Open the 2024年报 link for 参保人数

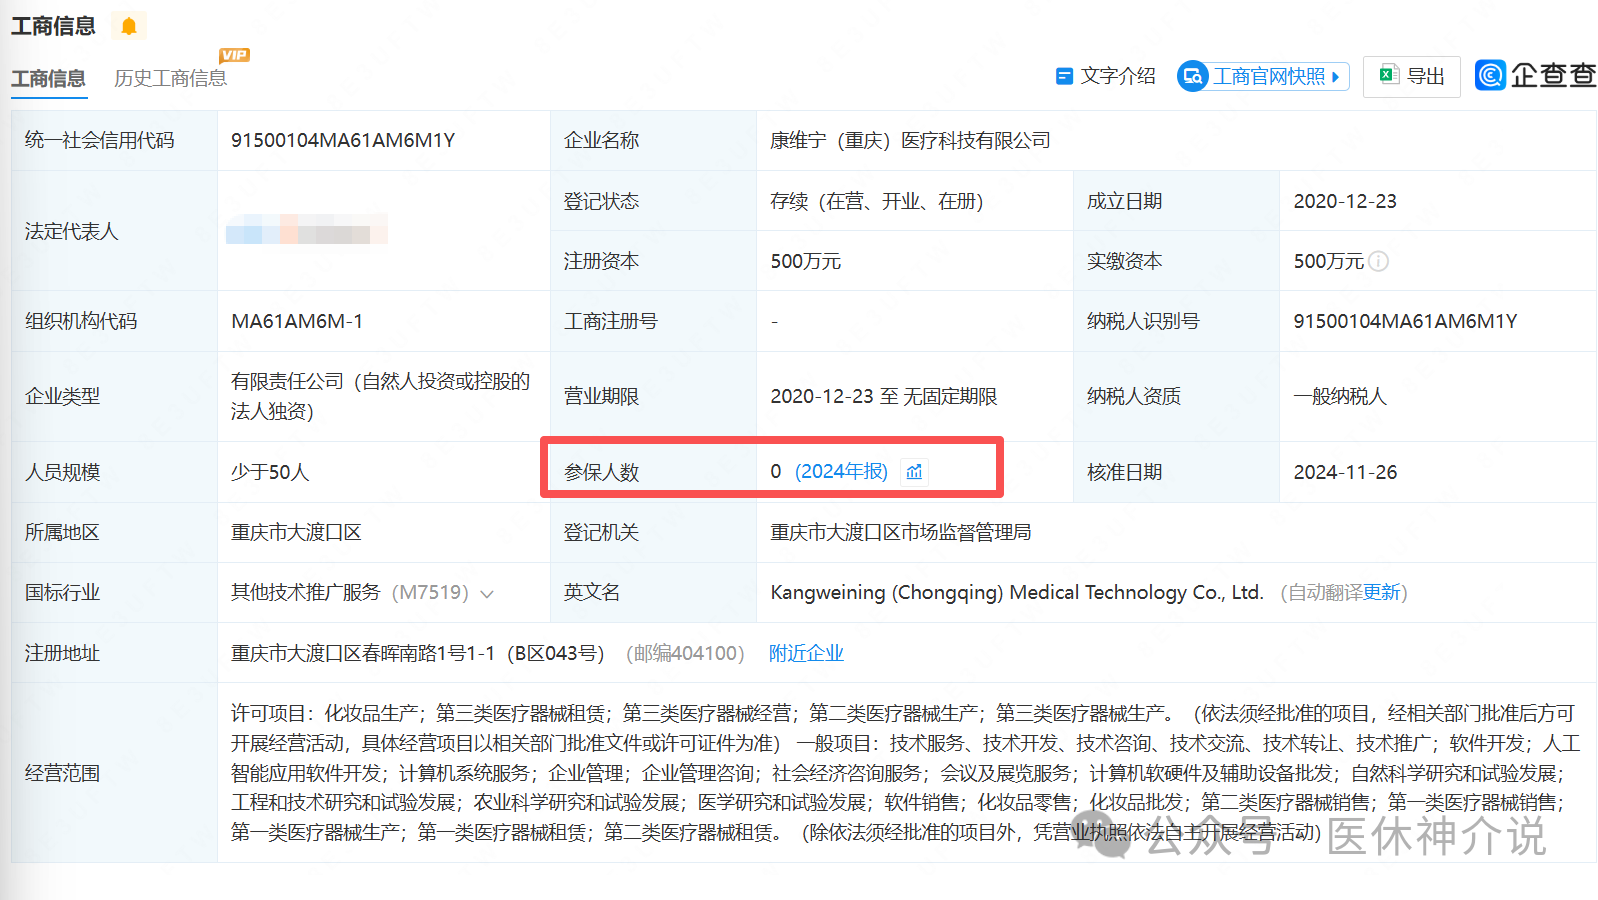[x=841, y=472]
